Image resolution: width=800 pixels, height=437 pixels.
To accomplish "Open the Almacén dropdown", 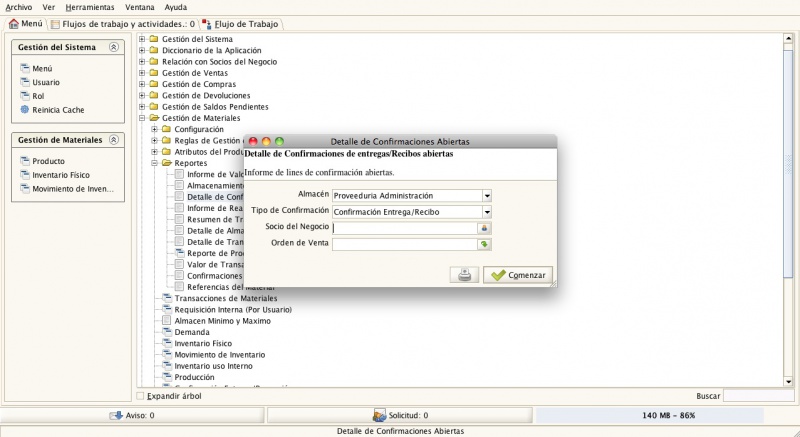I will [x=487, y=196].
